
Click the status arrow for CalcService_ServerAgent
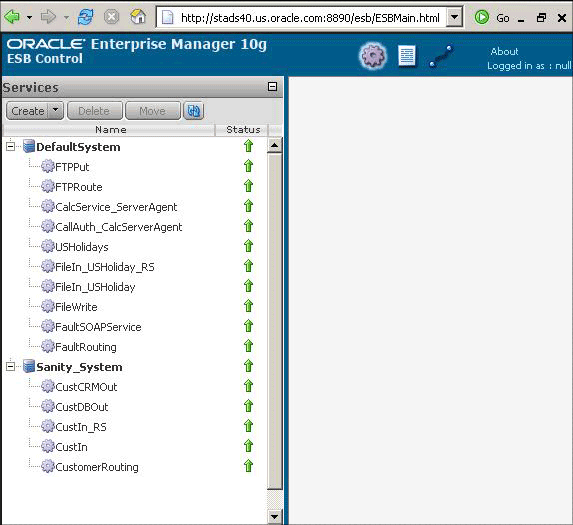click(248, 206)
